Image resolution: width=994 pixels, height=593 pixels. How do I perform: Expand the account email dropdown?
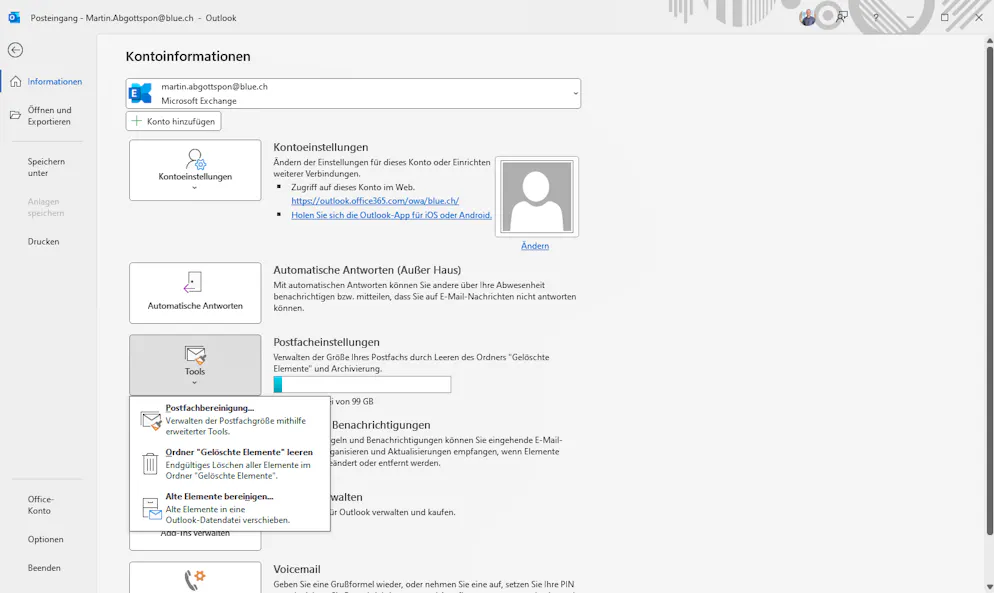[x=577, y=91]
